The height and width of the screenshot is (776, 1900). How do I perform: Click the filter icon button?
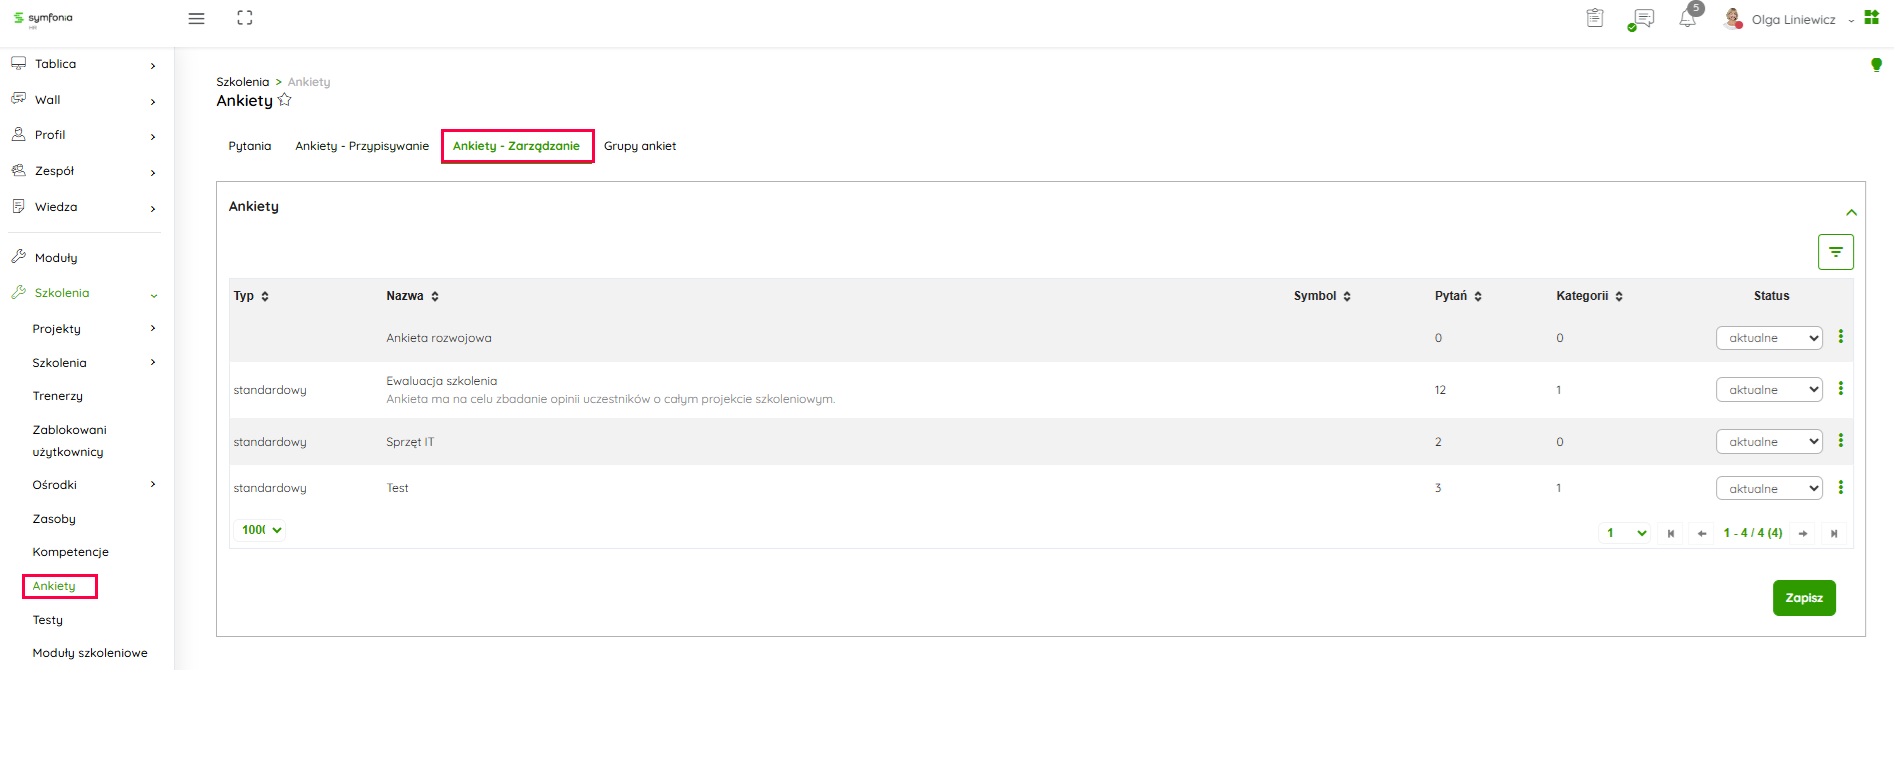(1835, 252)
